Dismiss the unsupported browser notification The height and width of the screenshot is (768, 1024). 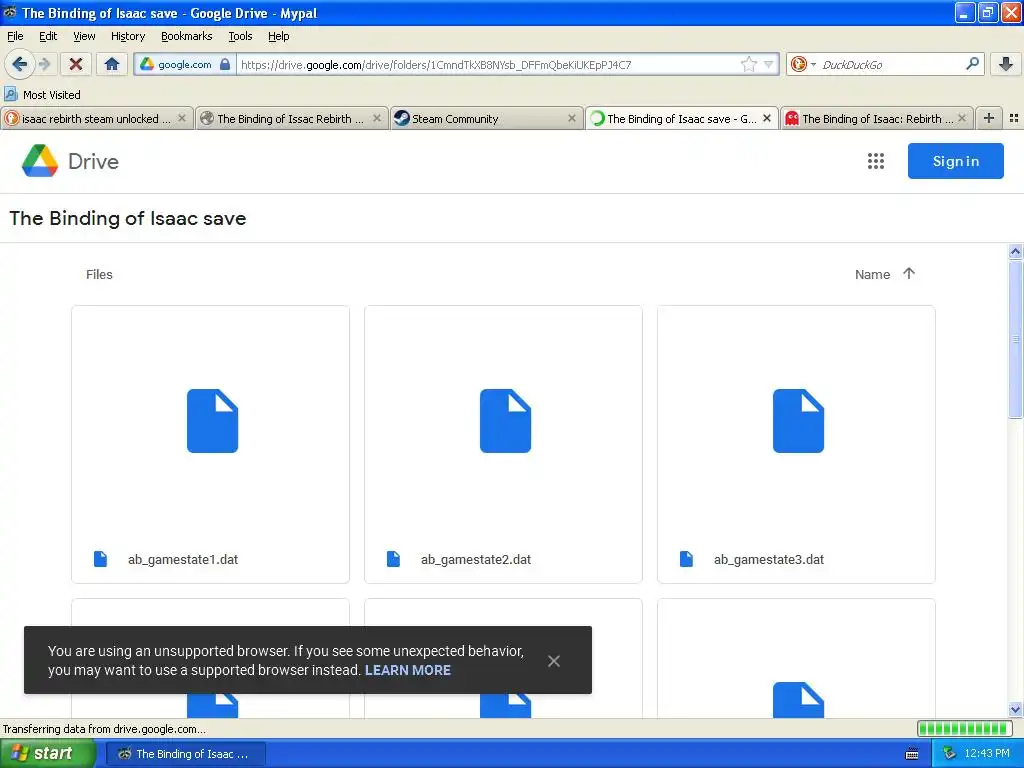point(554,661)
